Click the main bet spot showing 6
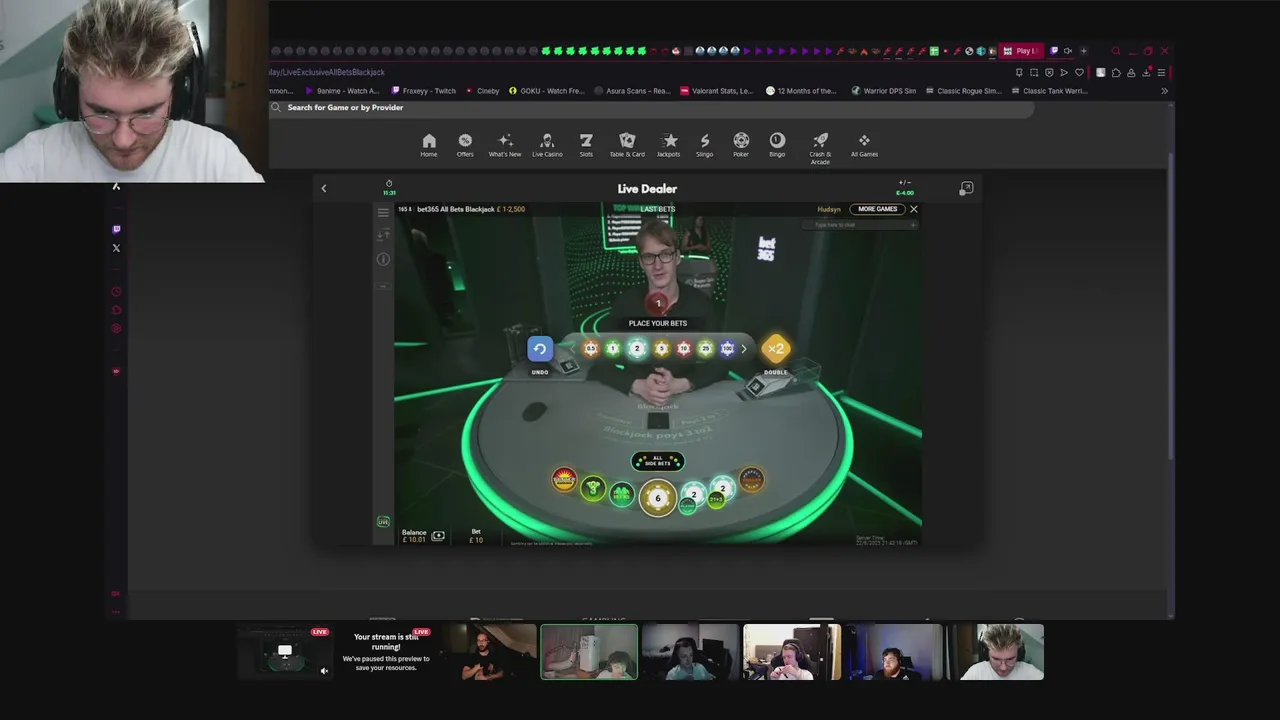1280x720 pixels. [658, 498]
